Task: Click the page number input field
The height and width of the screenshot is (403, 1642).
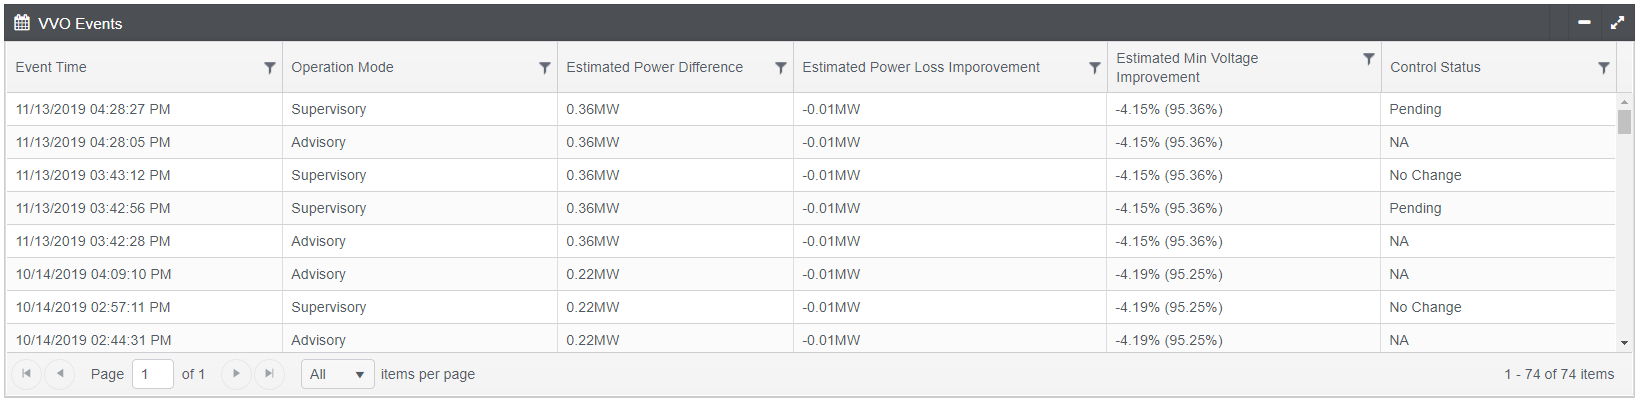Action: (x=152, y=374)
